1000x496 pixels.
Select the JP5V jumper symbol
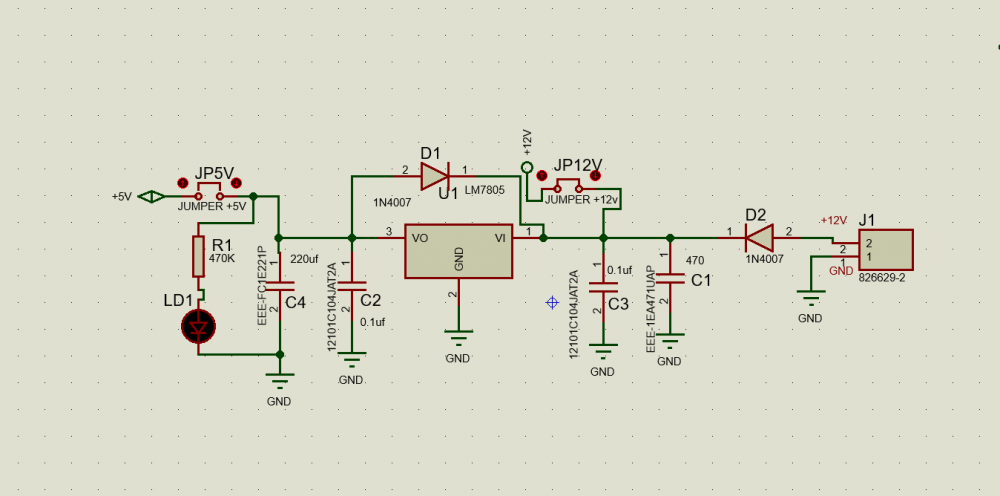tap(209, 191)
